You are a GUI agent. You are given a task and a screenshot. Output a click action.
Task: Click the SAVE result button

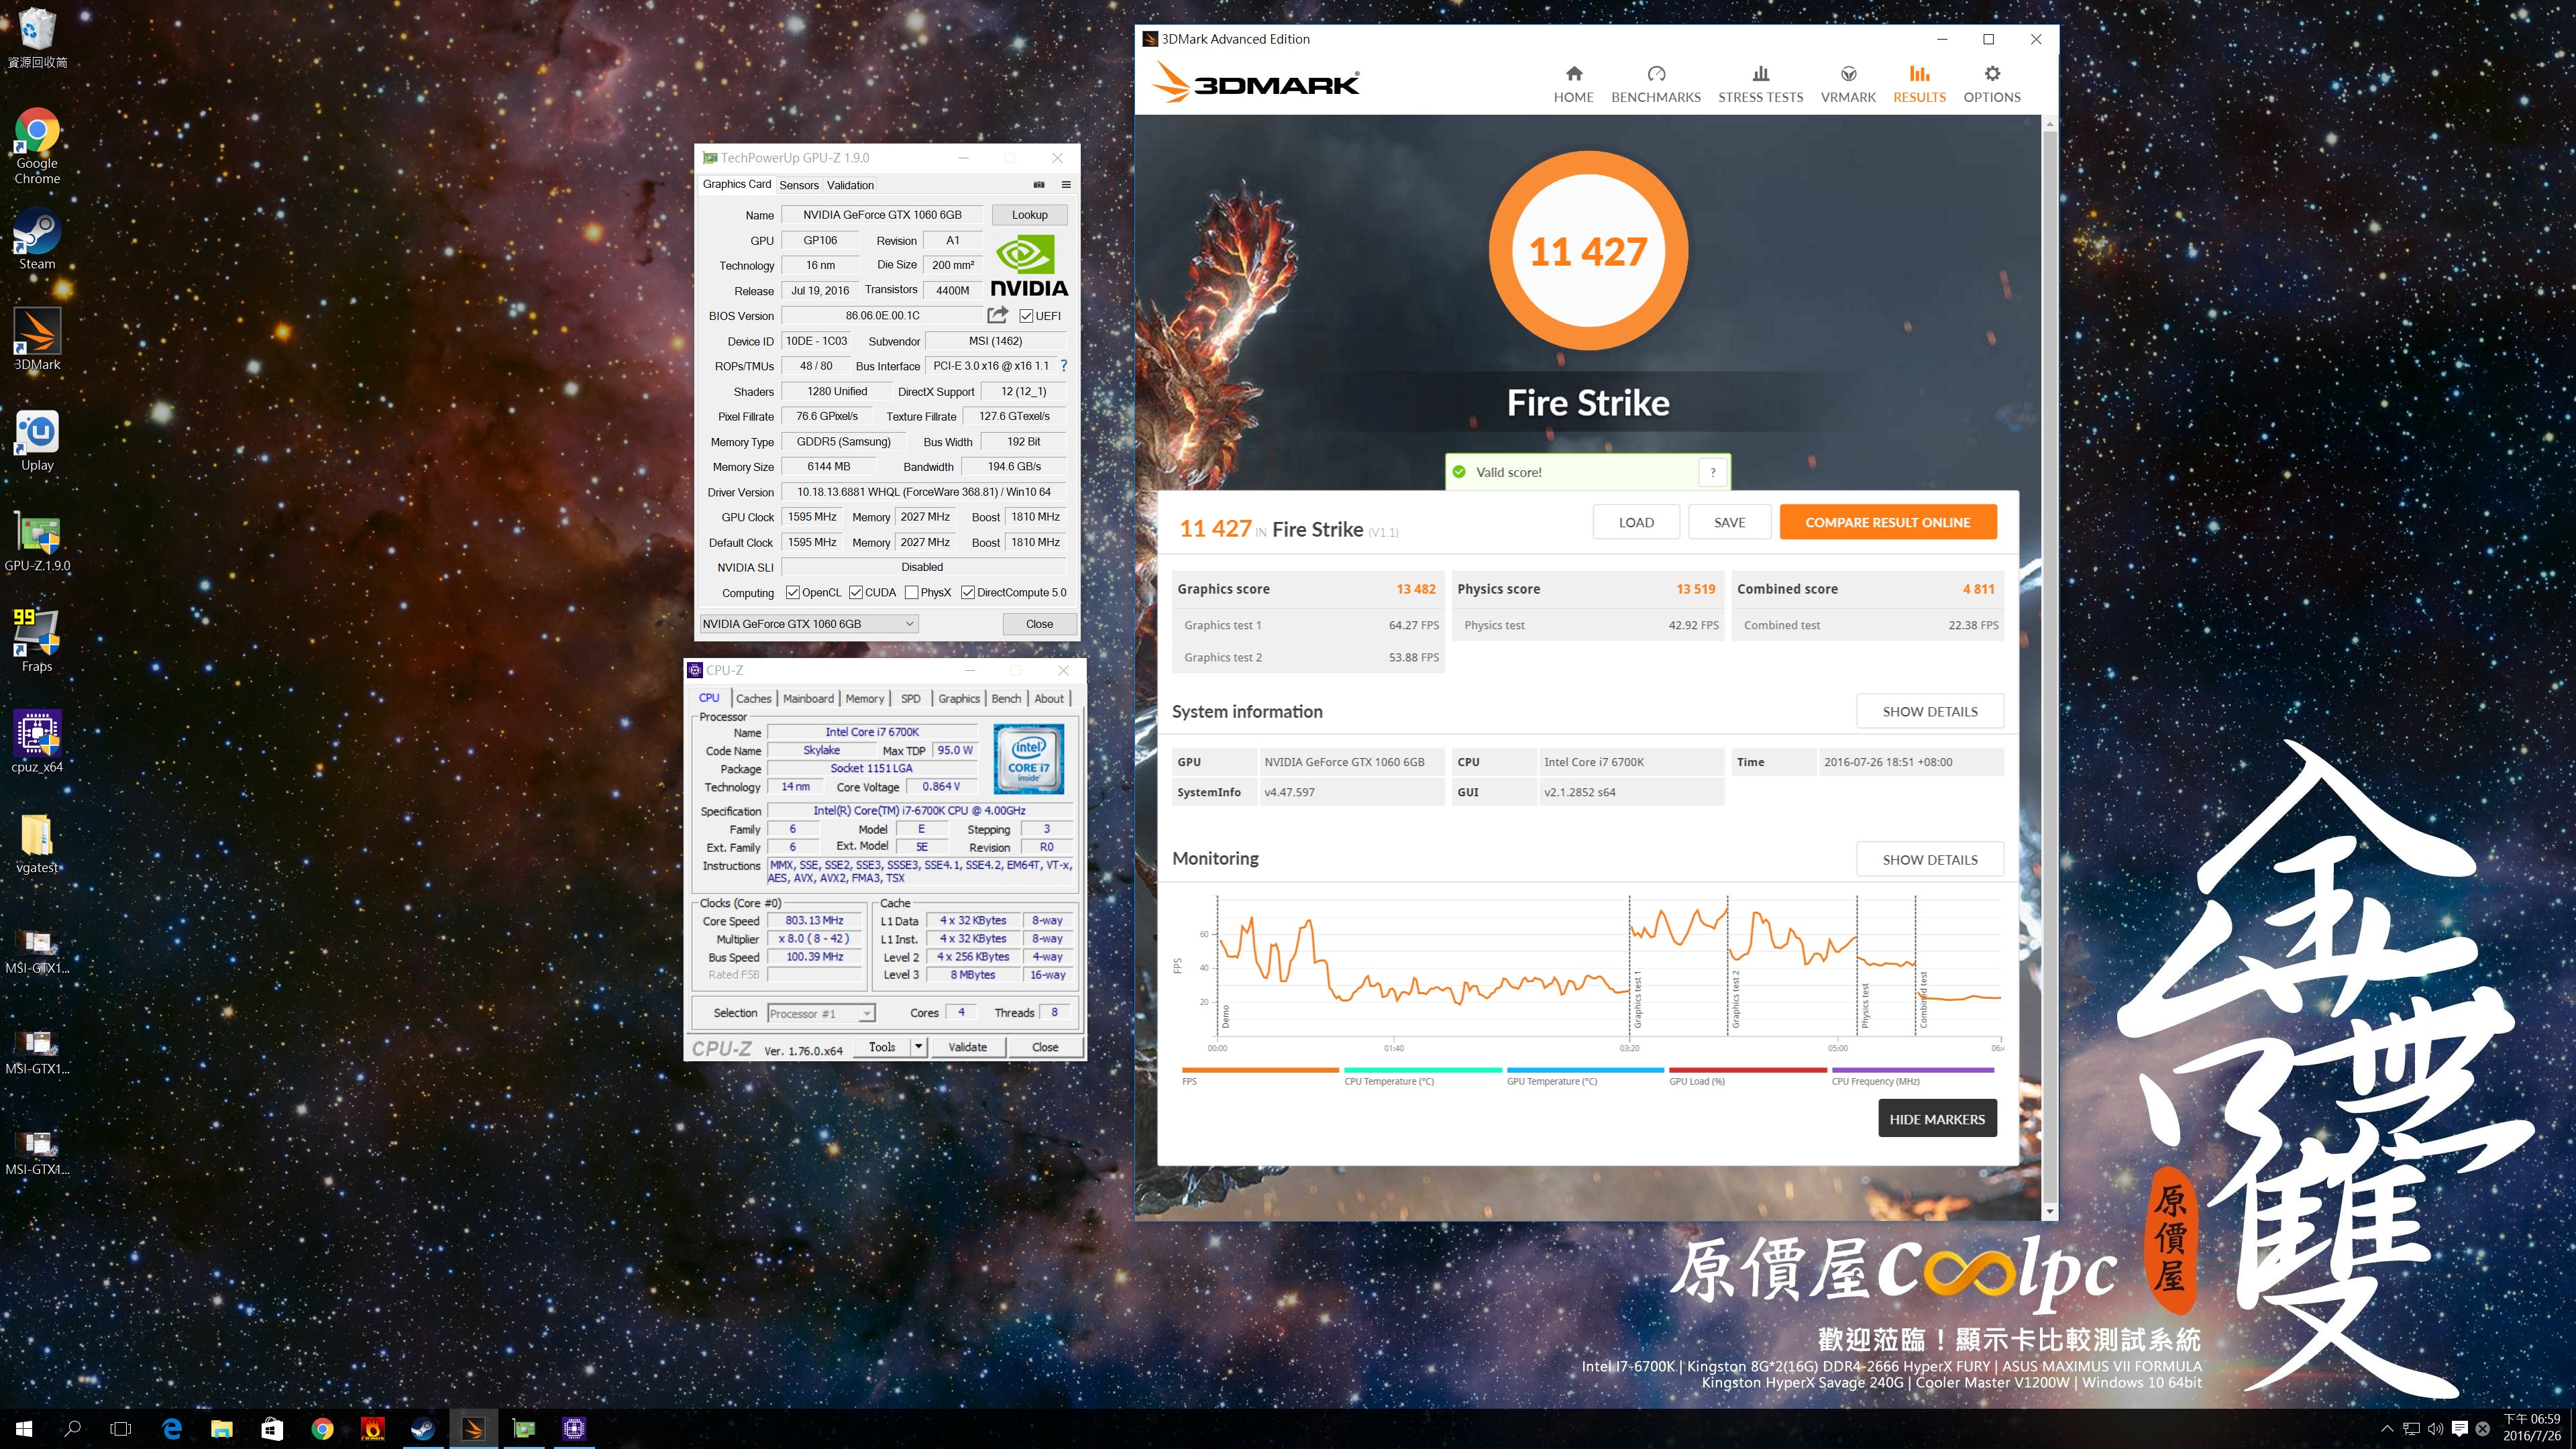(1729, 522)
